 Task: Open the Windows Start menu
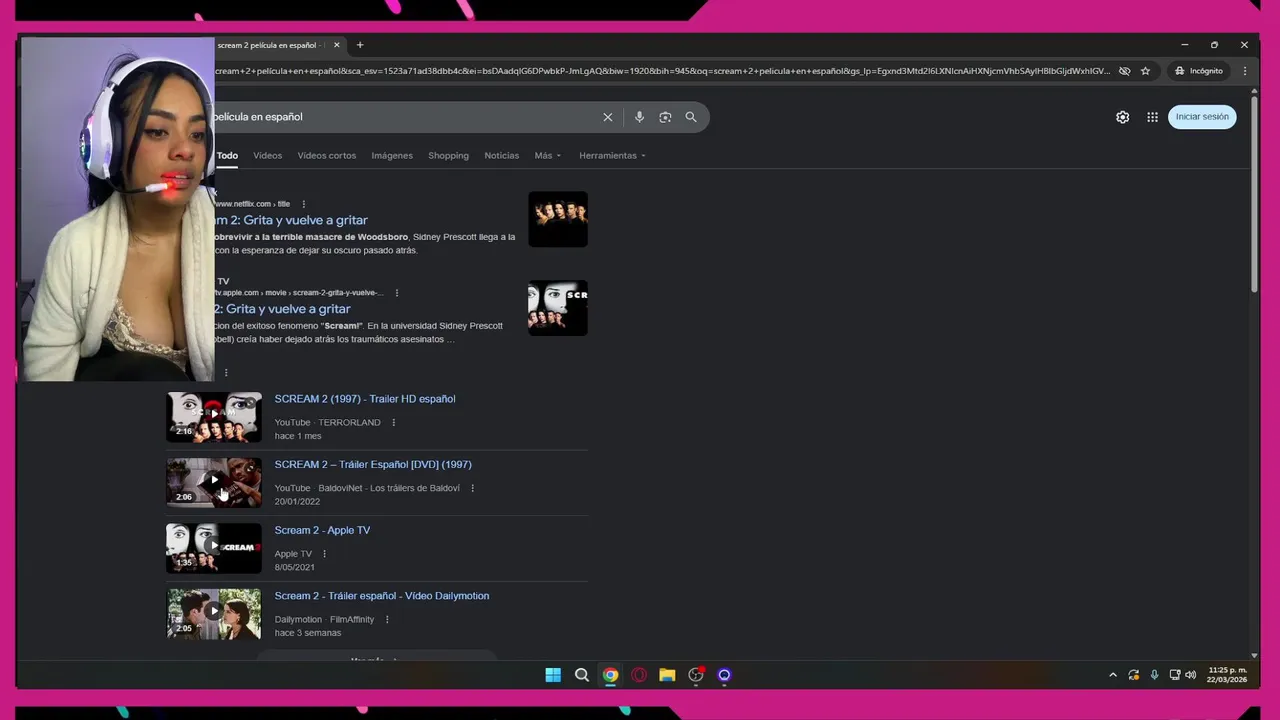(553, 675)
